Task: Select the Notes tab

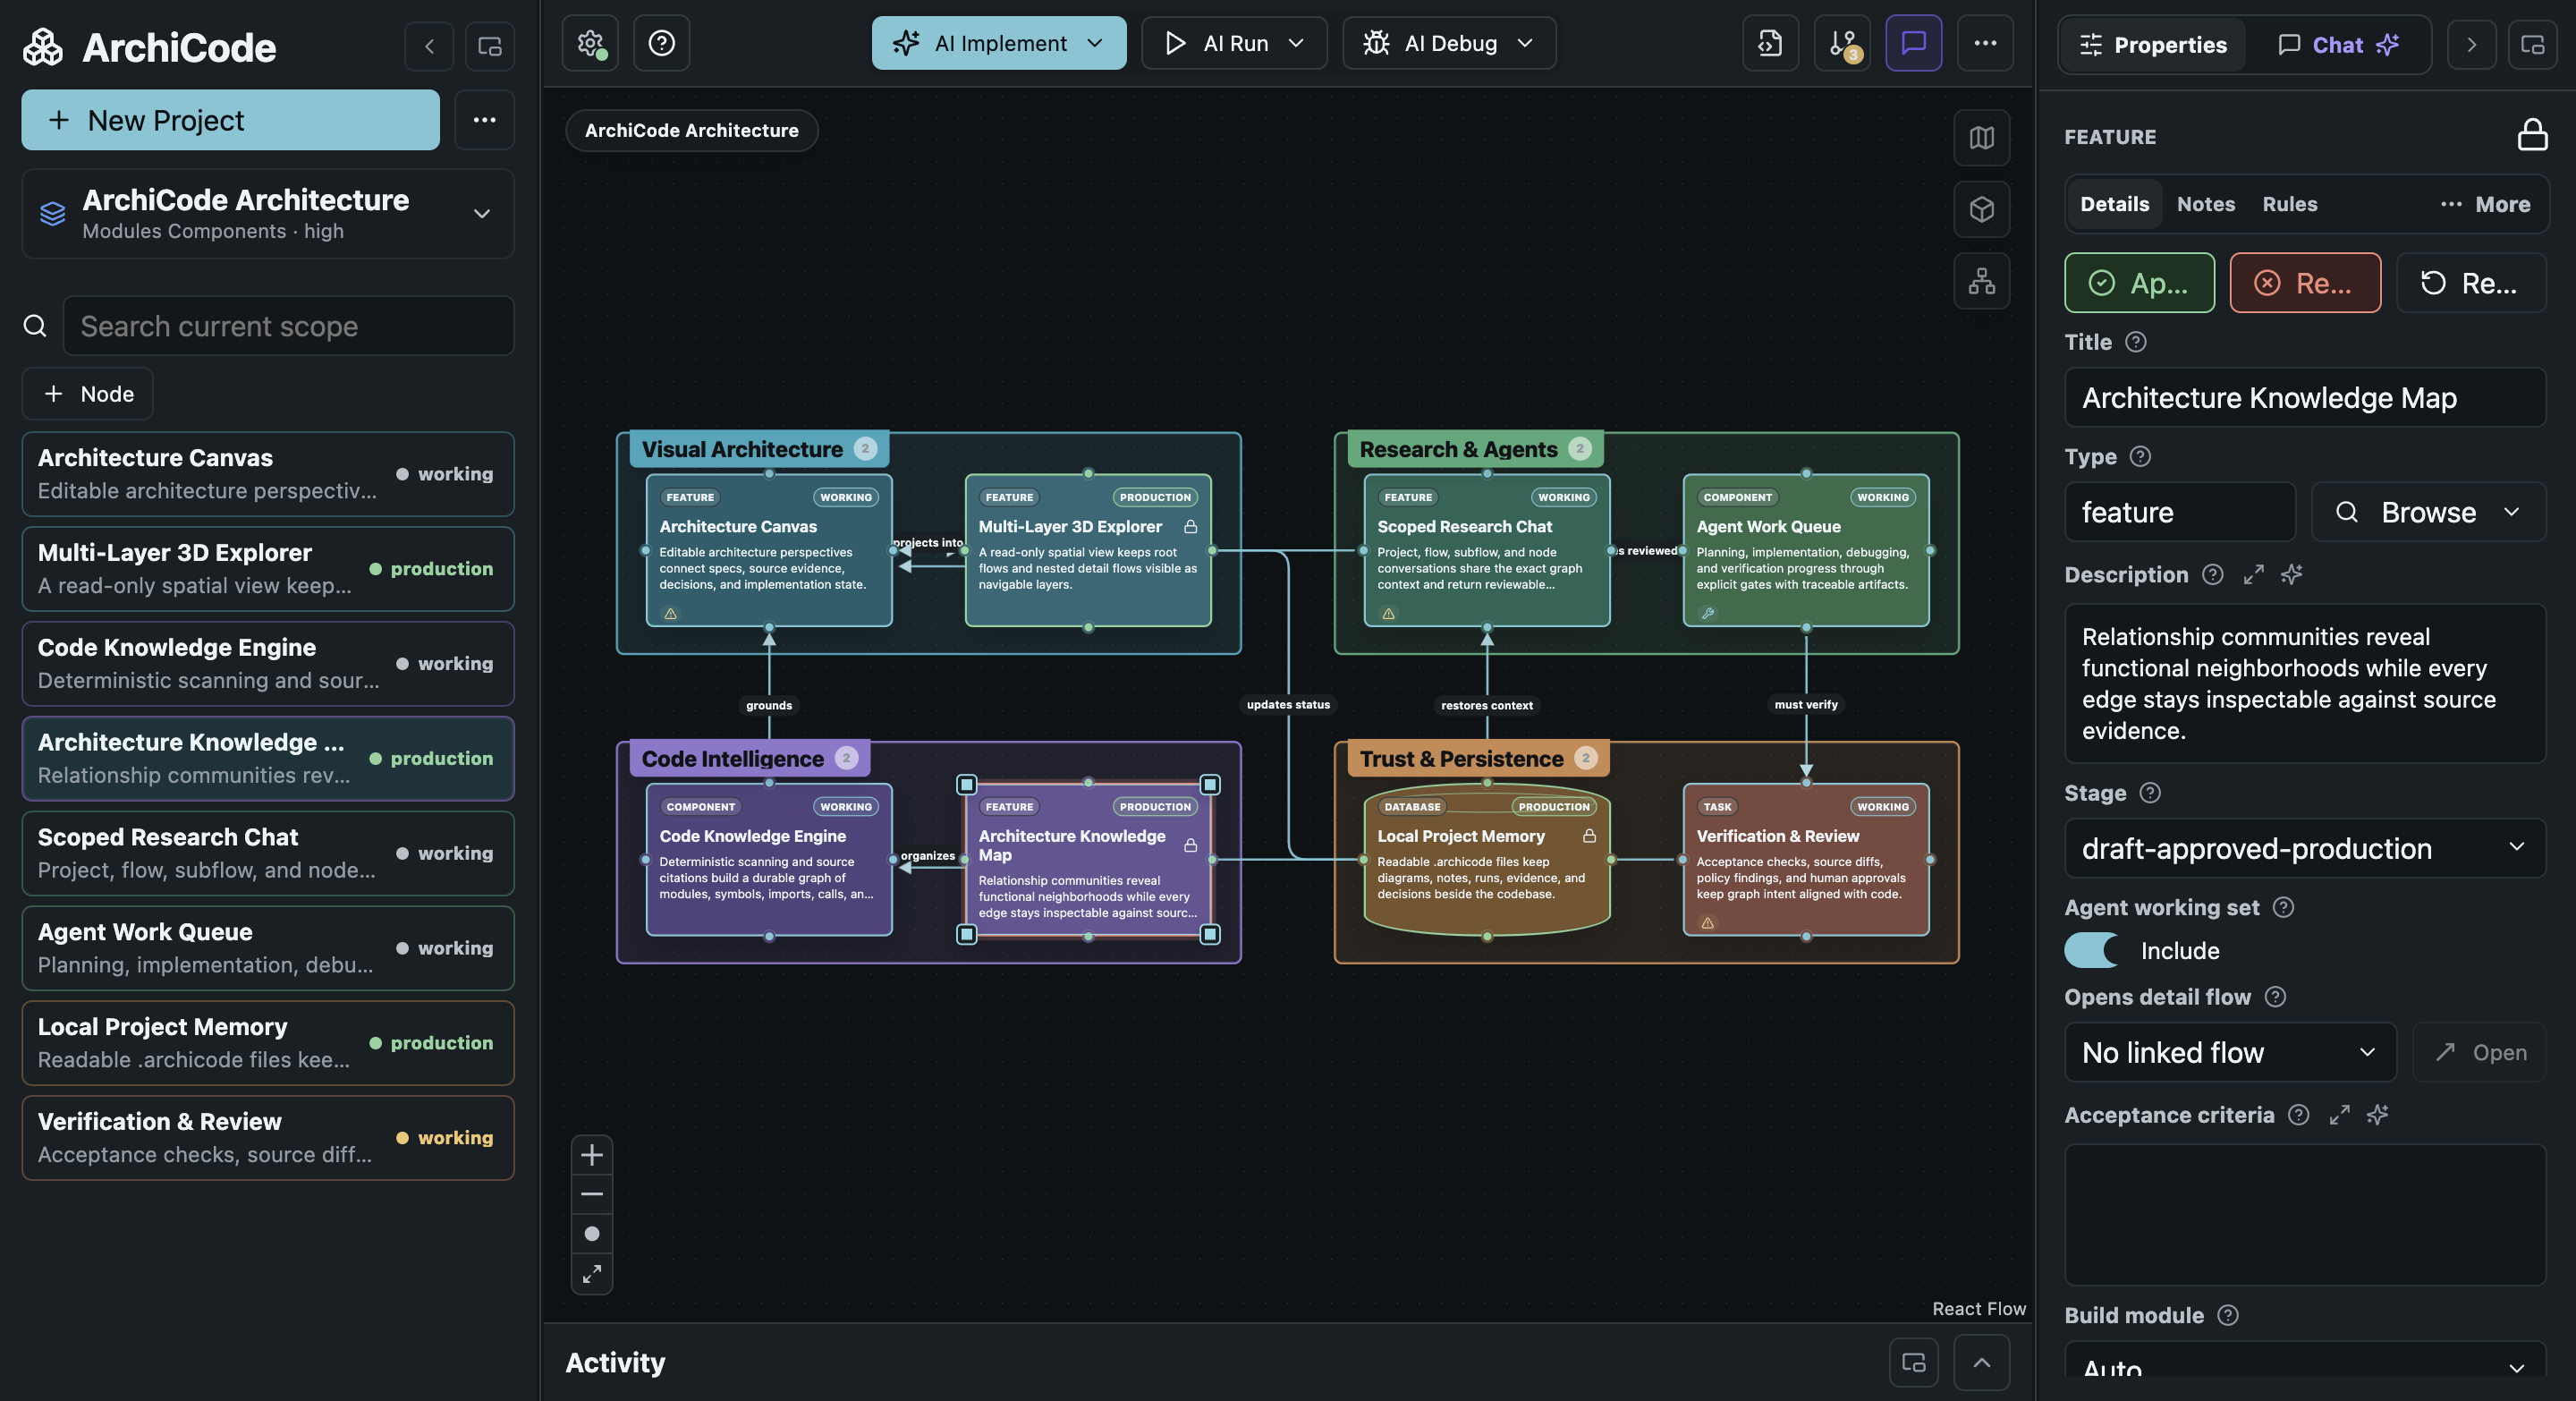Action: point(2205,204)
